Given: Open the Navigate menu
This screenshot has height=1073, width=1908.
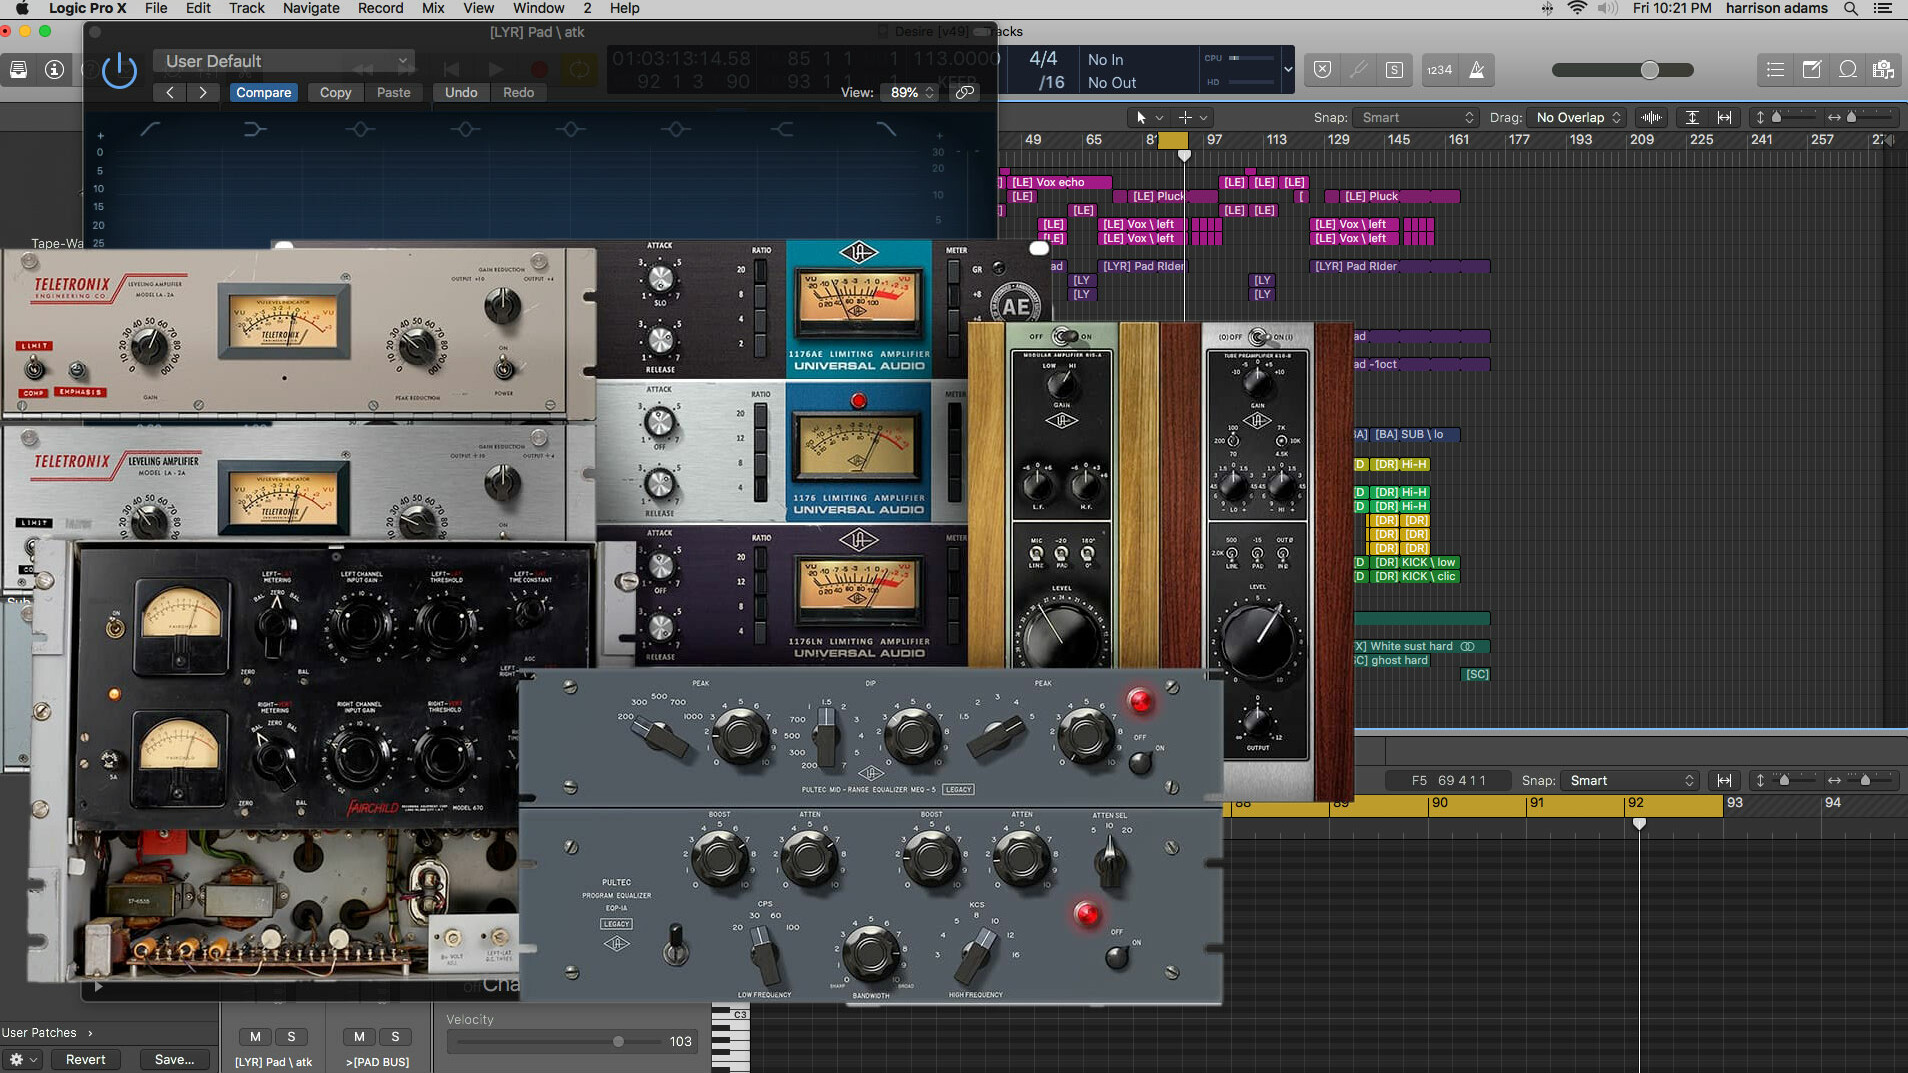Looking at the screenshot, I should tap(310, 8).
